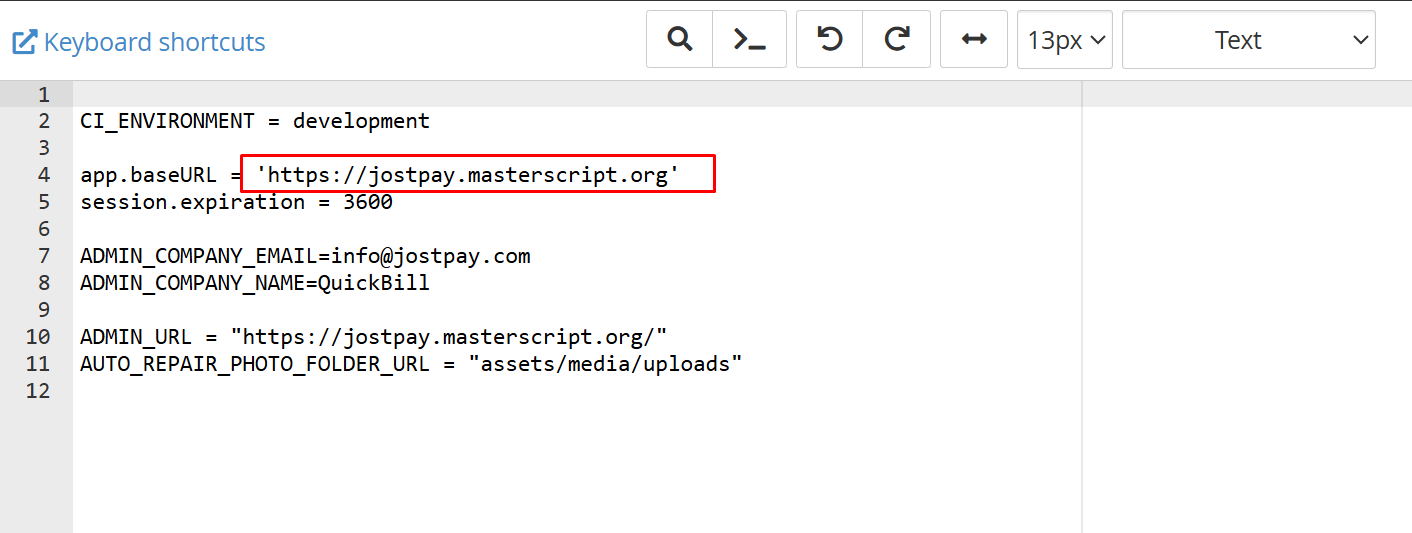Viewport: 1412px width, 533px height.
Task: Open the search tool in editor toolbar
Action: (680, 40)
